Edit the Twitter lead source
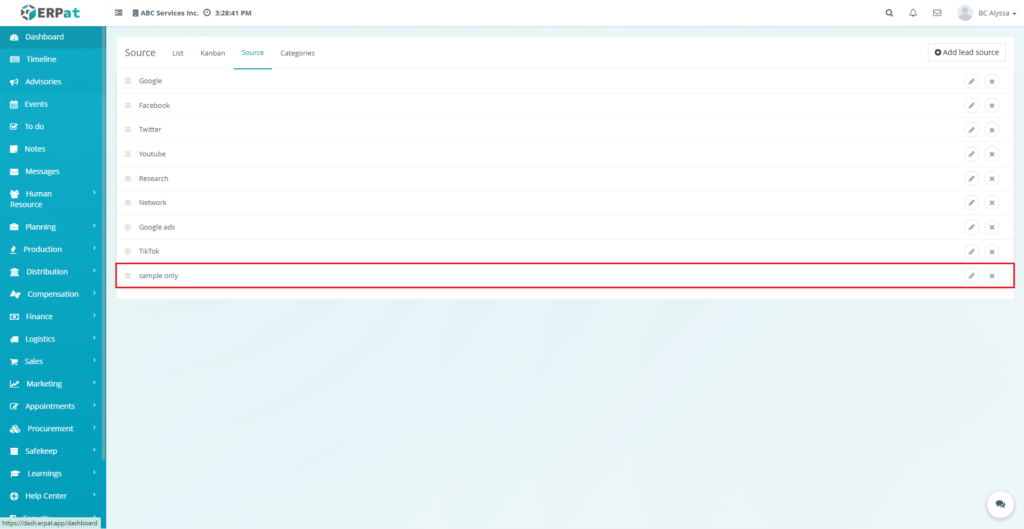Viewport: 1024px width, 529px height. (972, 130)
